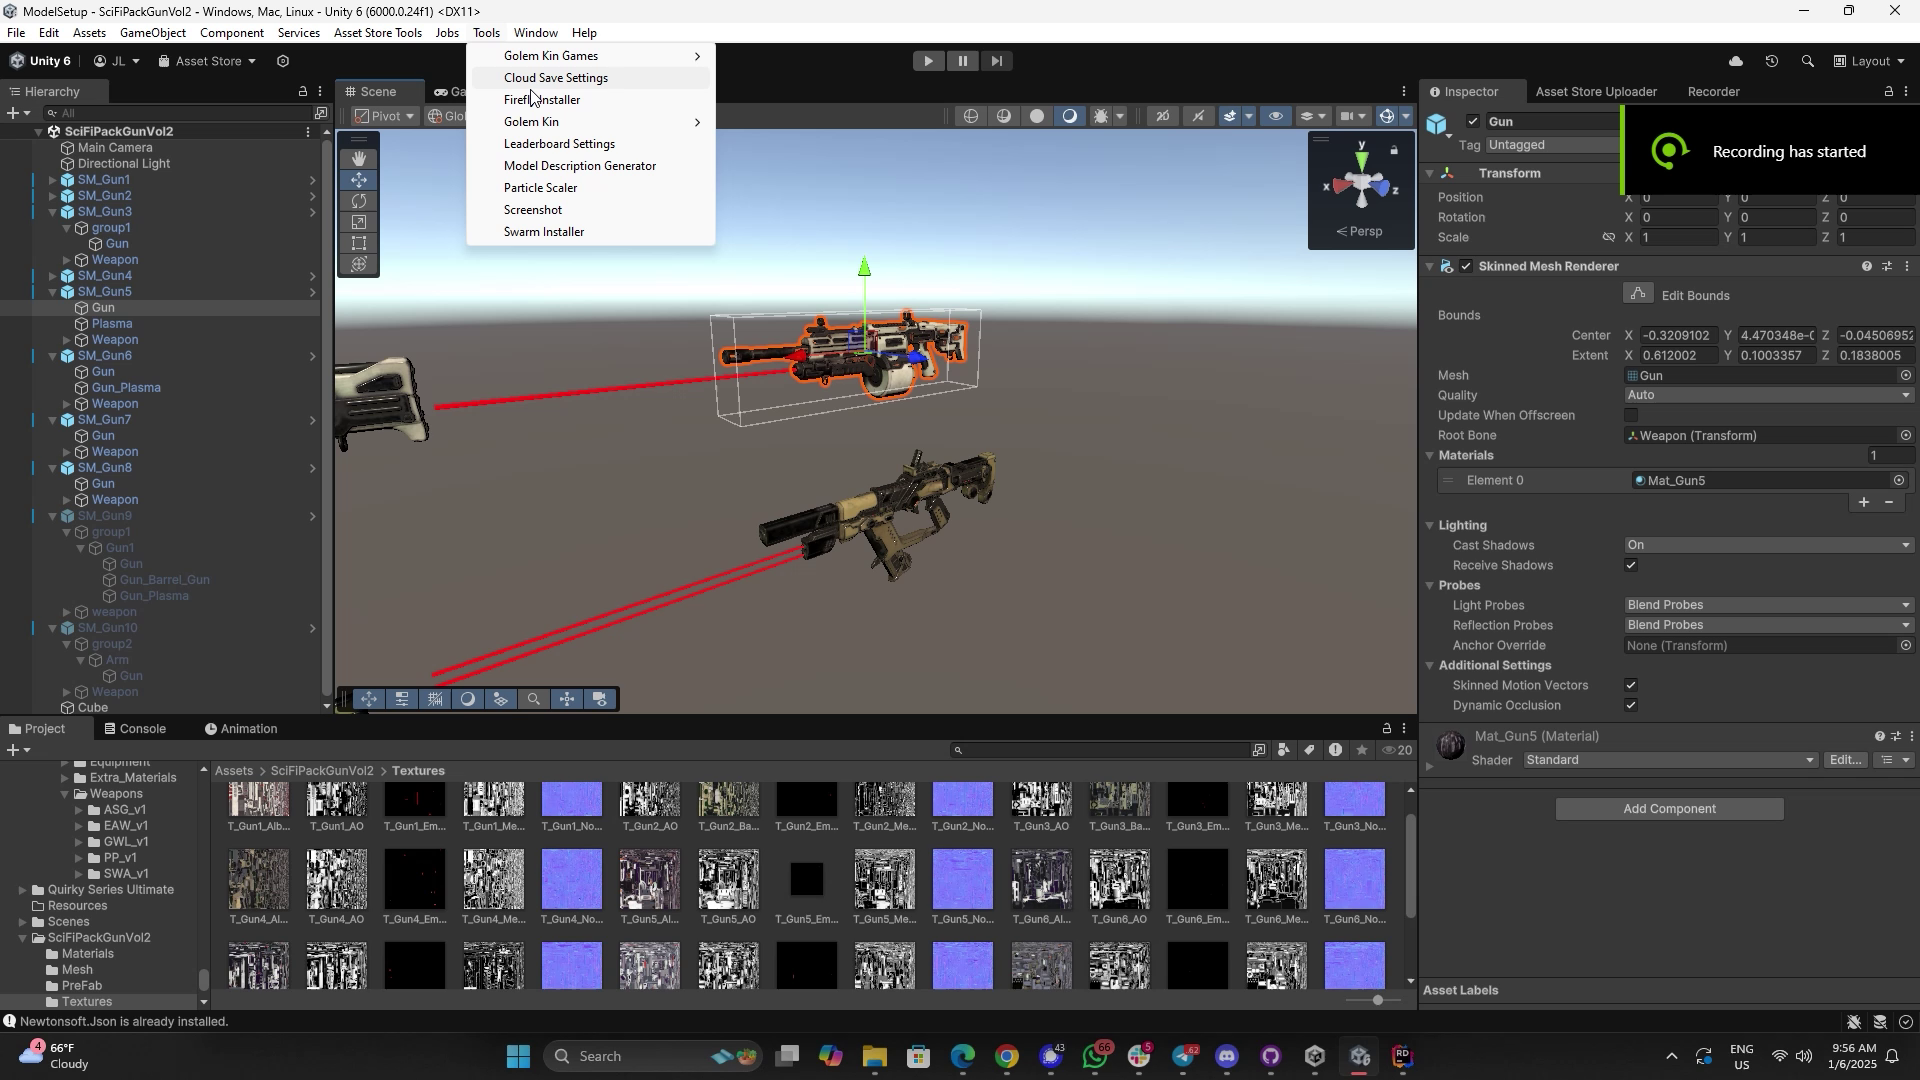The height and width of the screenshot is (1080, 1920).
Task: Pick Mesh object selector circle
Action: tap(1906, 376)
